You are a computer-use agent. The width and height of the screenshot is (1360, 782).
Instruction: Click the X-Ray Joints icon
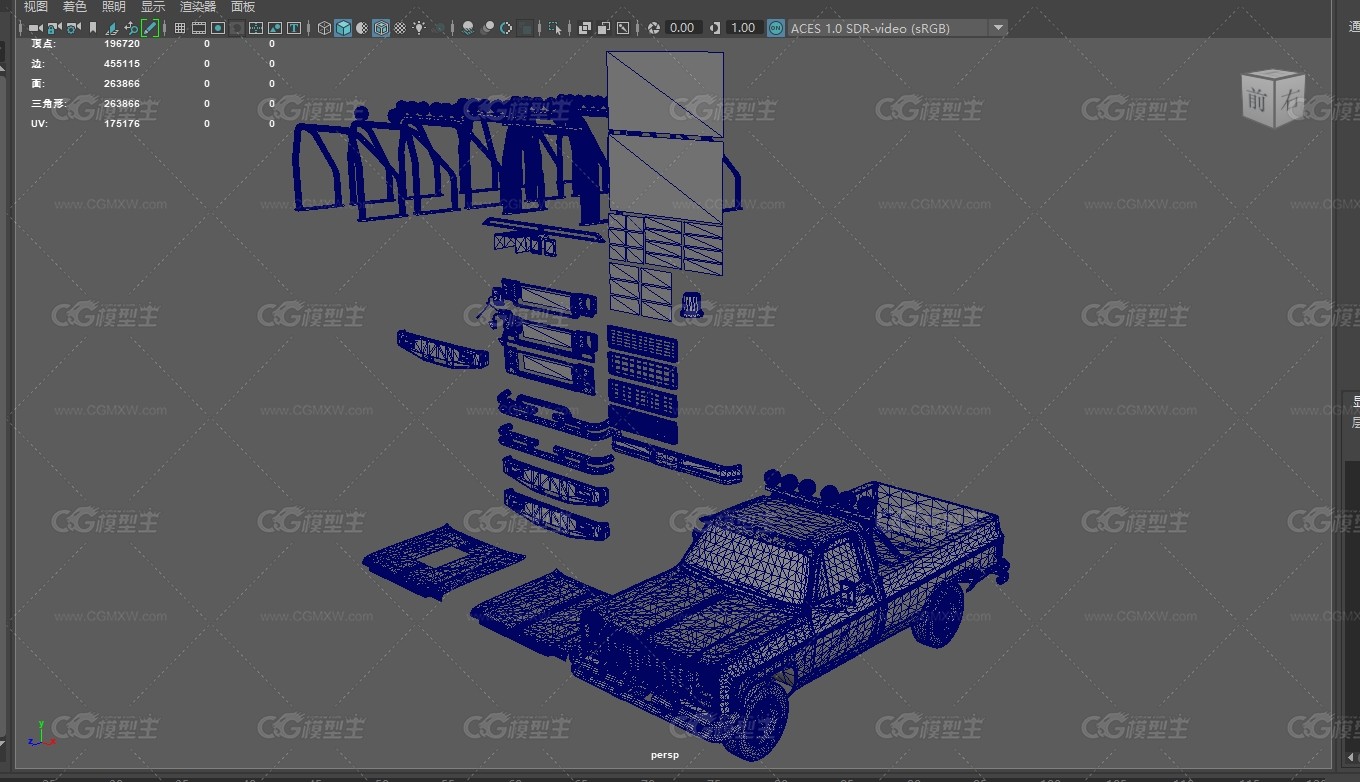tap(623, 28)
